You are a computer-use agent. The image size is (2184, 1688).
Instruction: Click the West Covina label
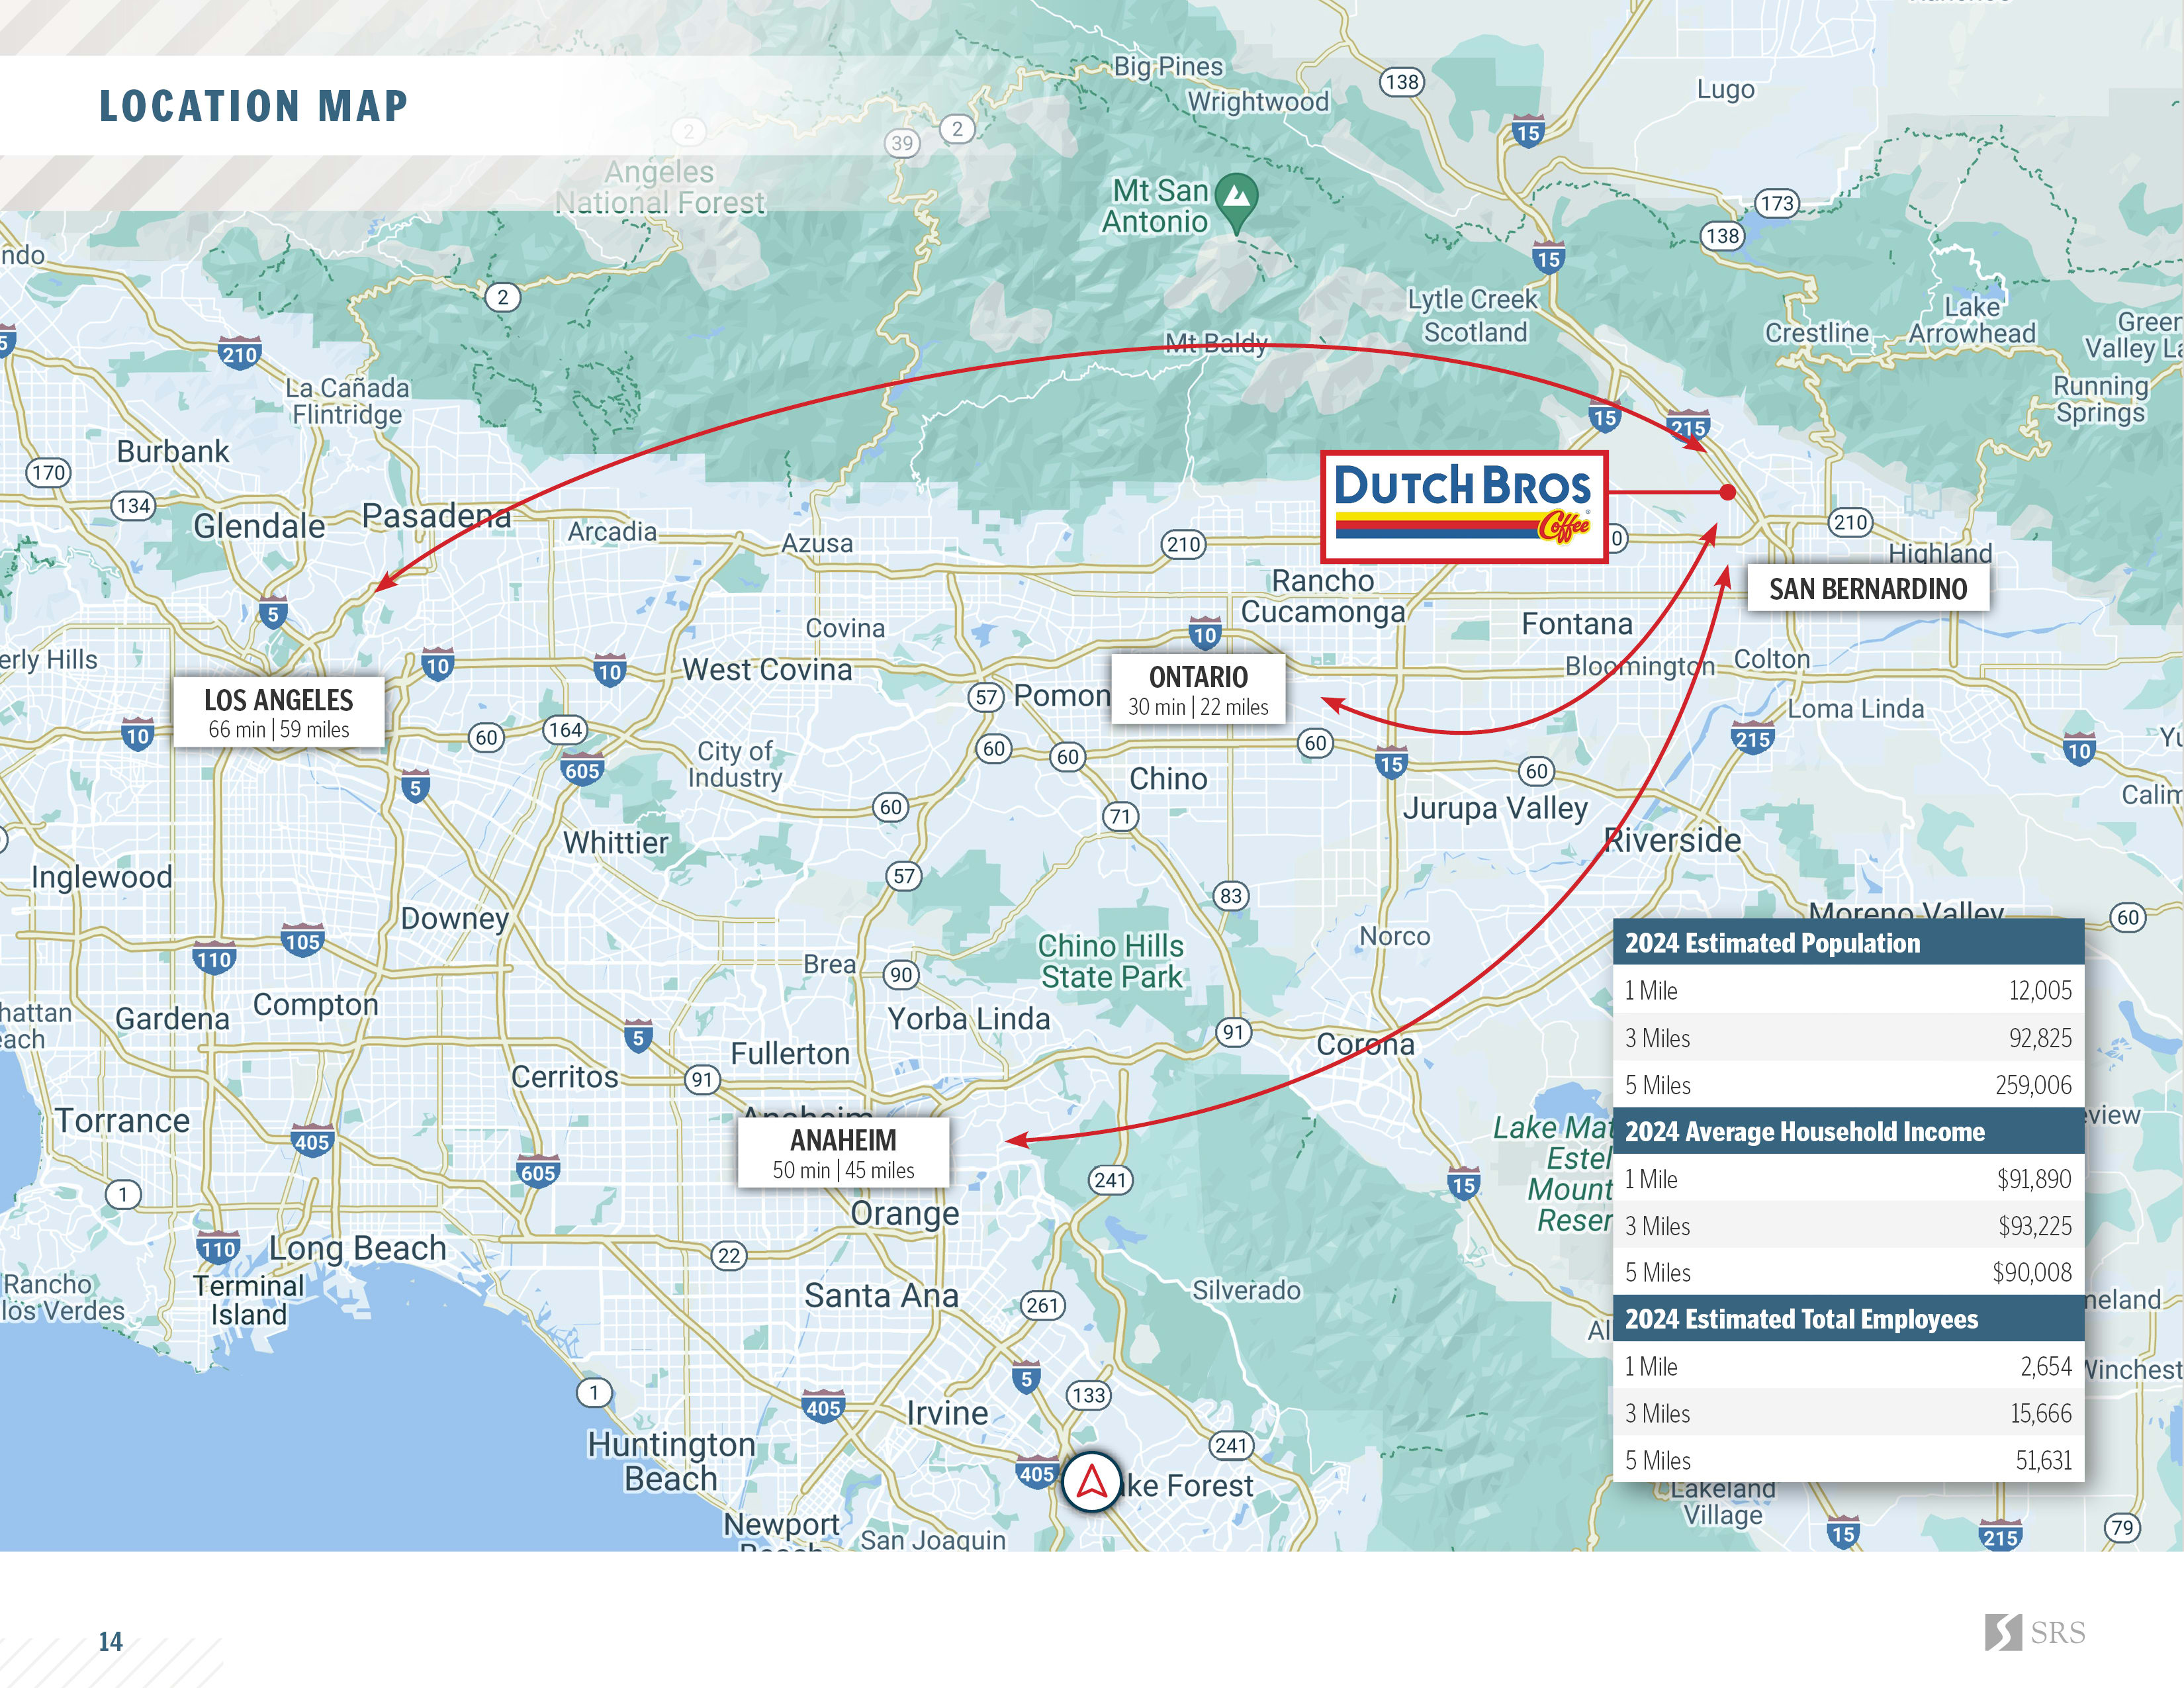click(x=767, y=669)
